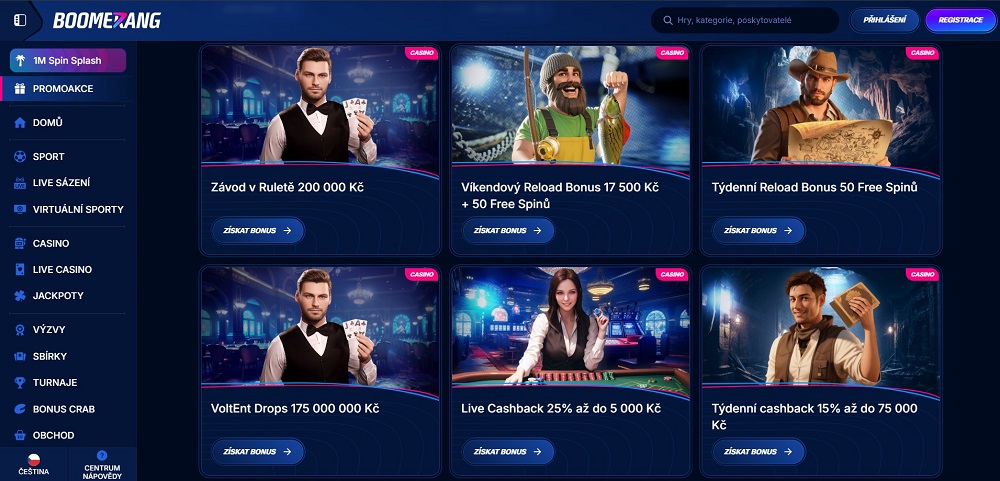This screenshot has width=1000, height=481.
Task: Focus the games search field
Action: point(745,20)
